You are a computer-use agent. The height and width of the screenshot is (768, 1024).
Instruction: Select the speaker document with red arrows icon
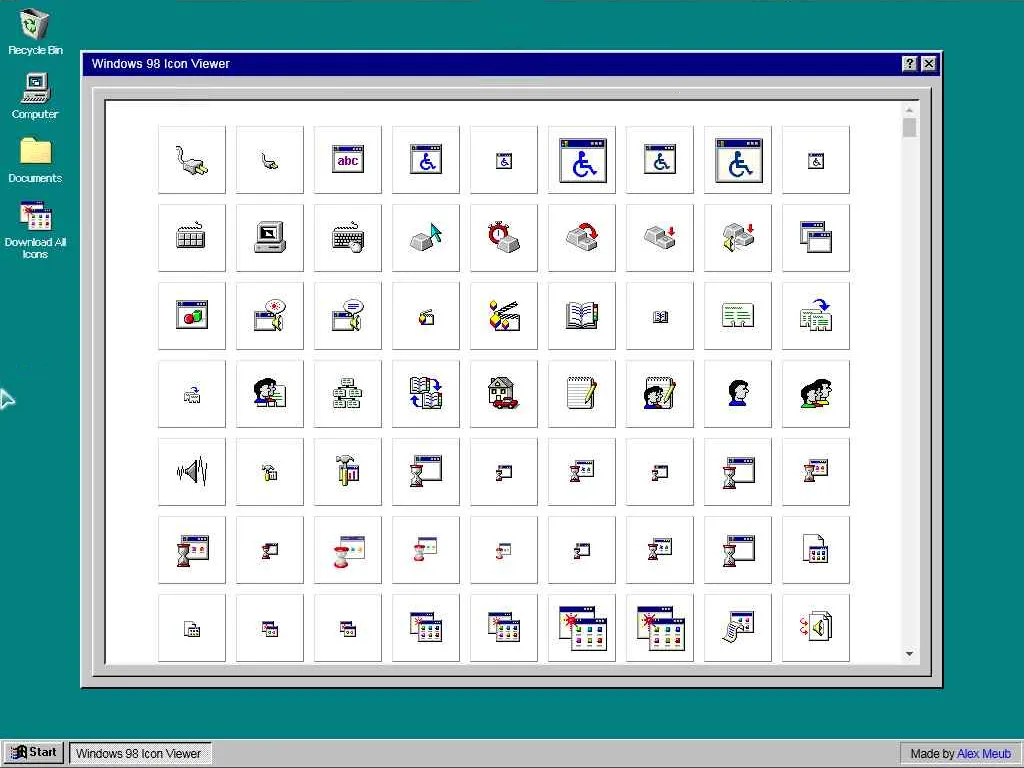pos(816,628)
